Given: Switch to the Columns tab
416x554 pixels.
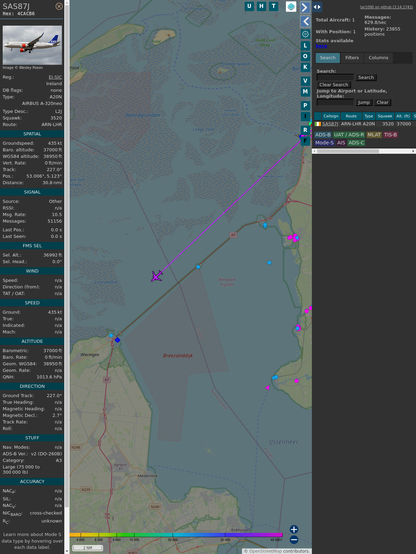Looking at the screenshot, I should click(378, 58).
